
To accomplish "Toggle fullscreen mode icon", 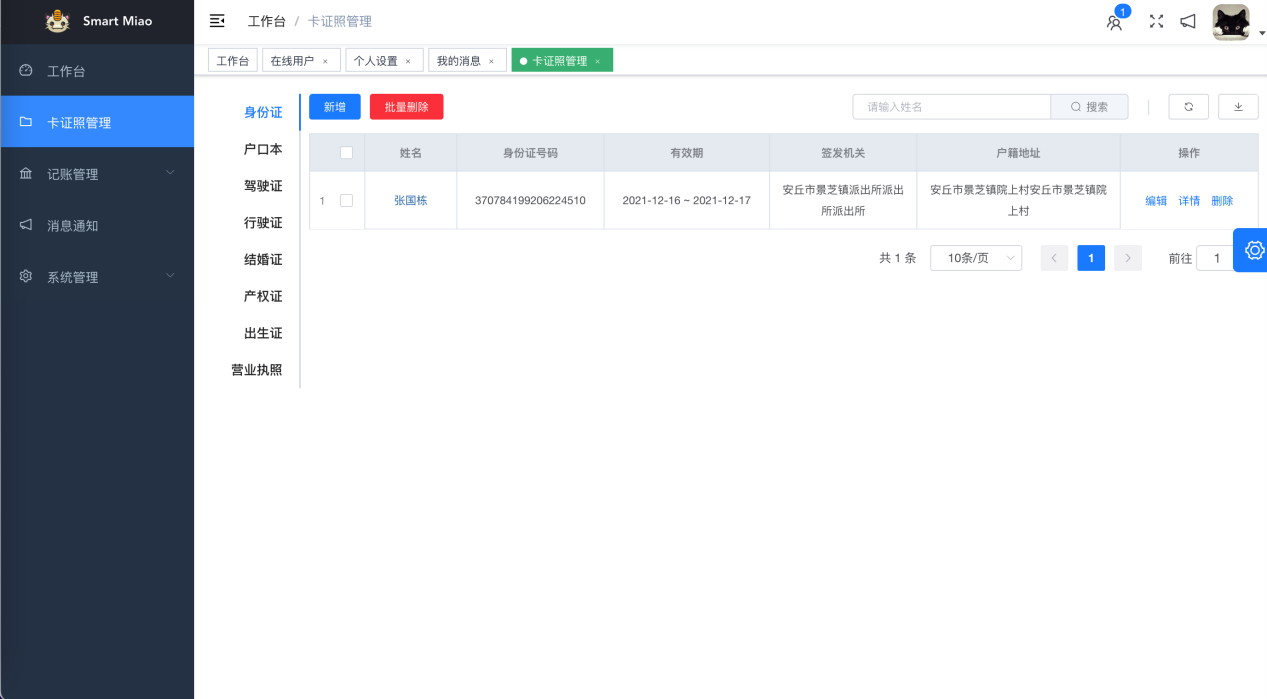I will point(1156,21).
